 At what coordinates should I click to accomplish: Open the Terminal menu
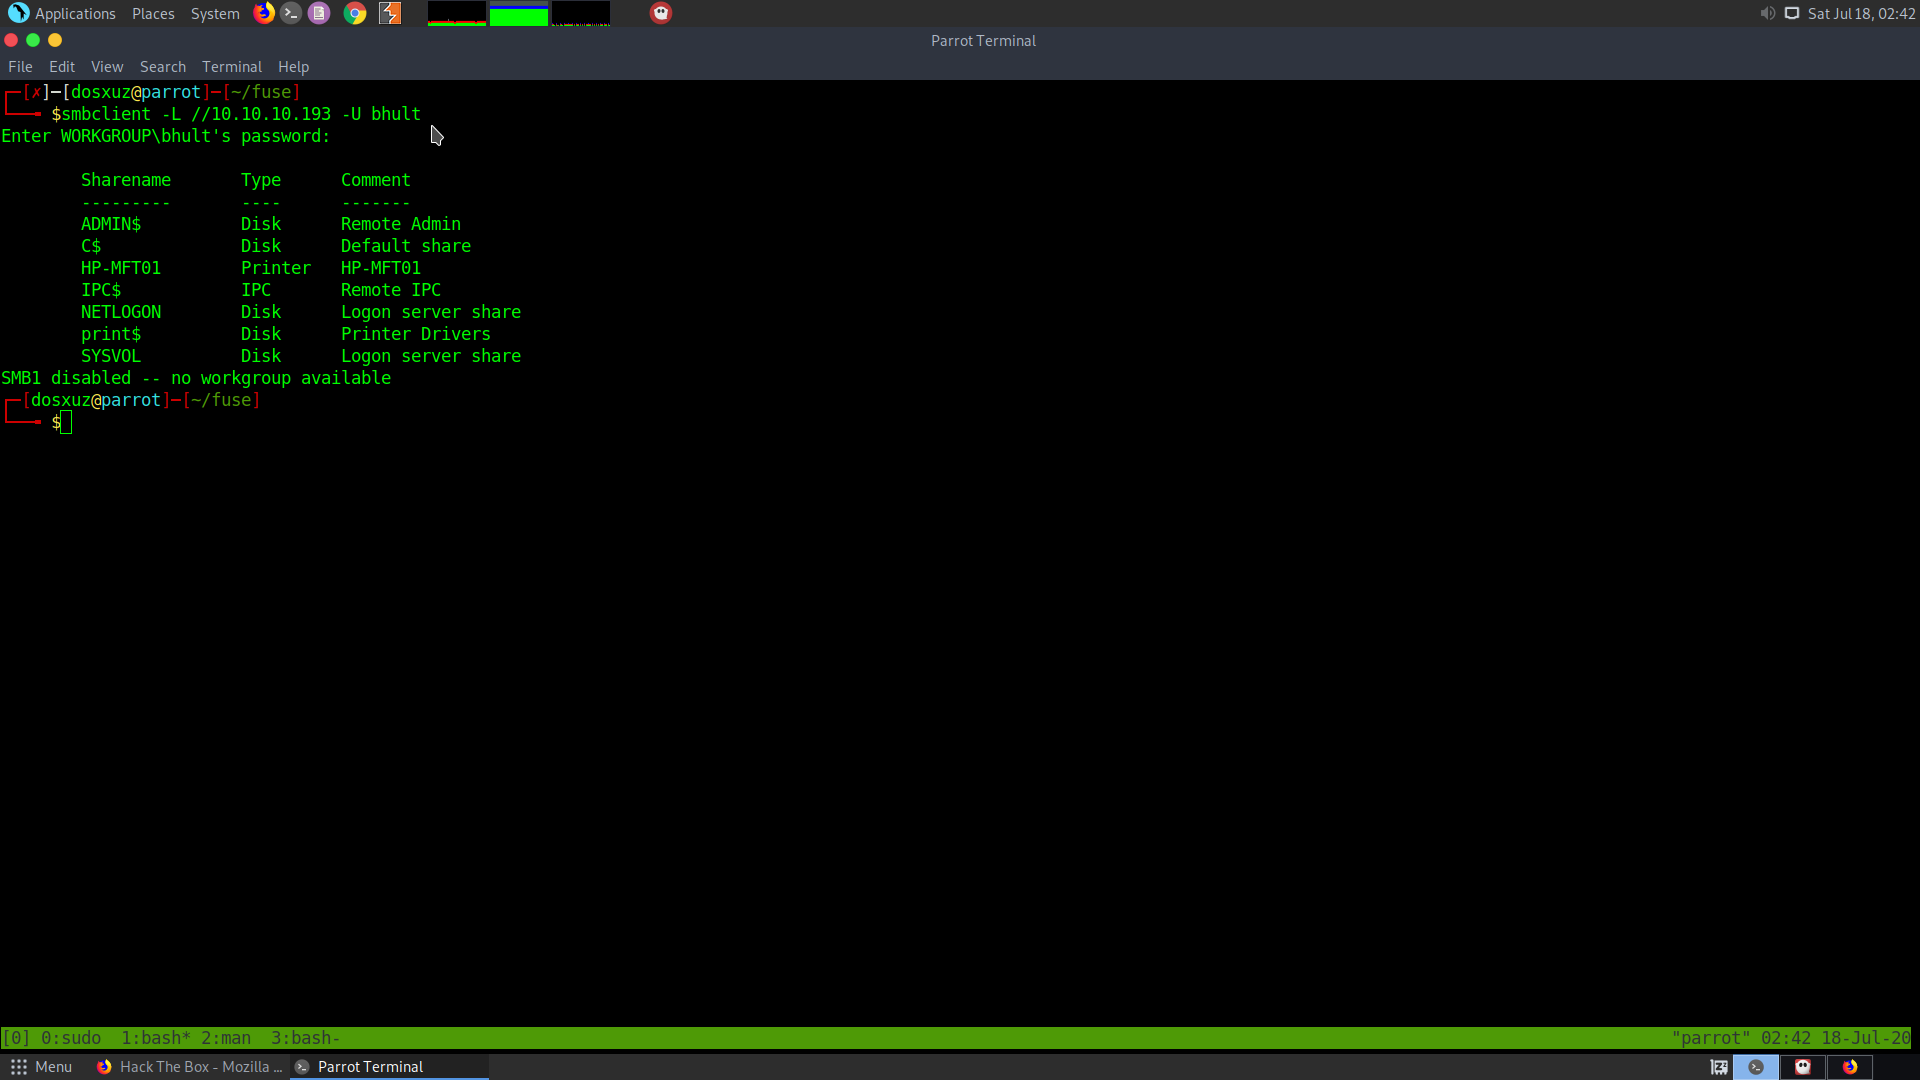tap(231, 67)
